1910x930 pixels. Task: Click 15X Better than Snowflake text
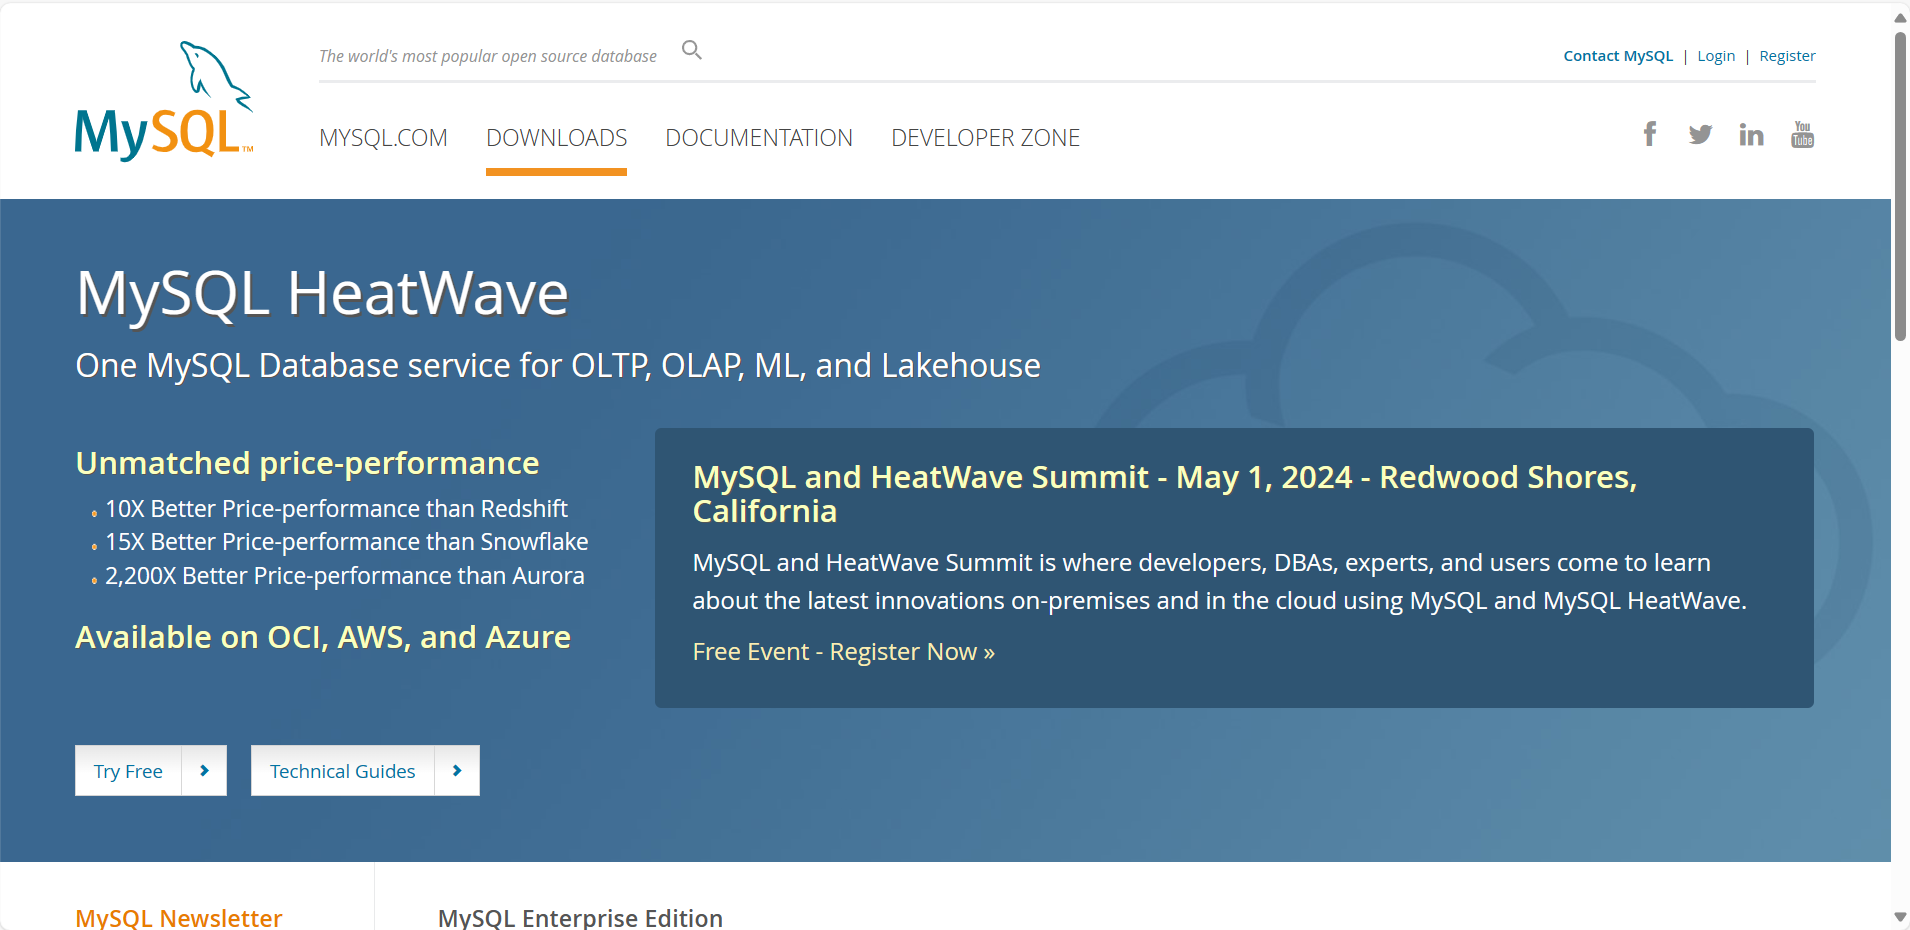tap(346, 542)
